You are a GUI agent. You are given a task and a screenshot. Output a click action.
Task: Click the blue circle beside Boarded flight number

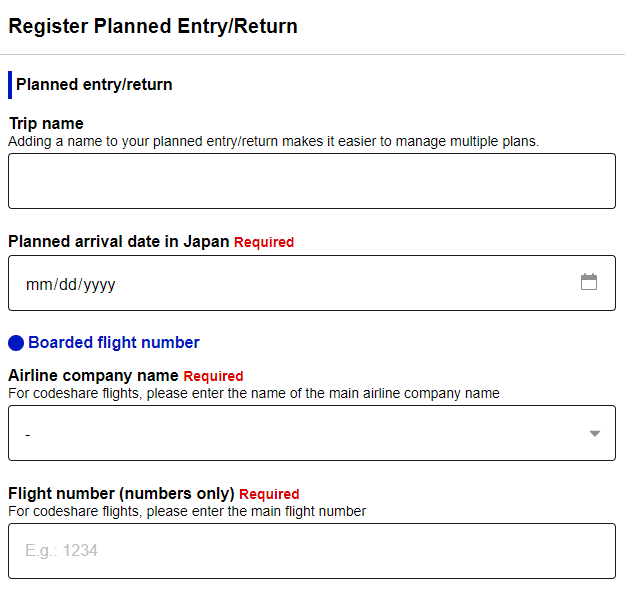pos(16,343)
